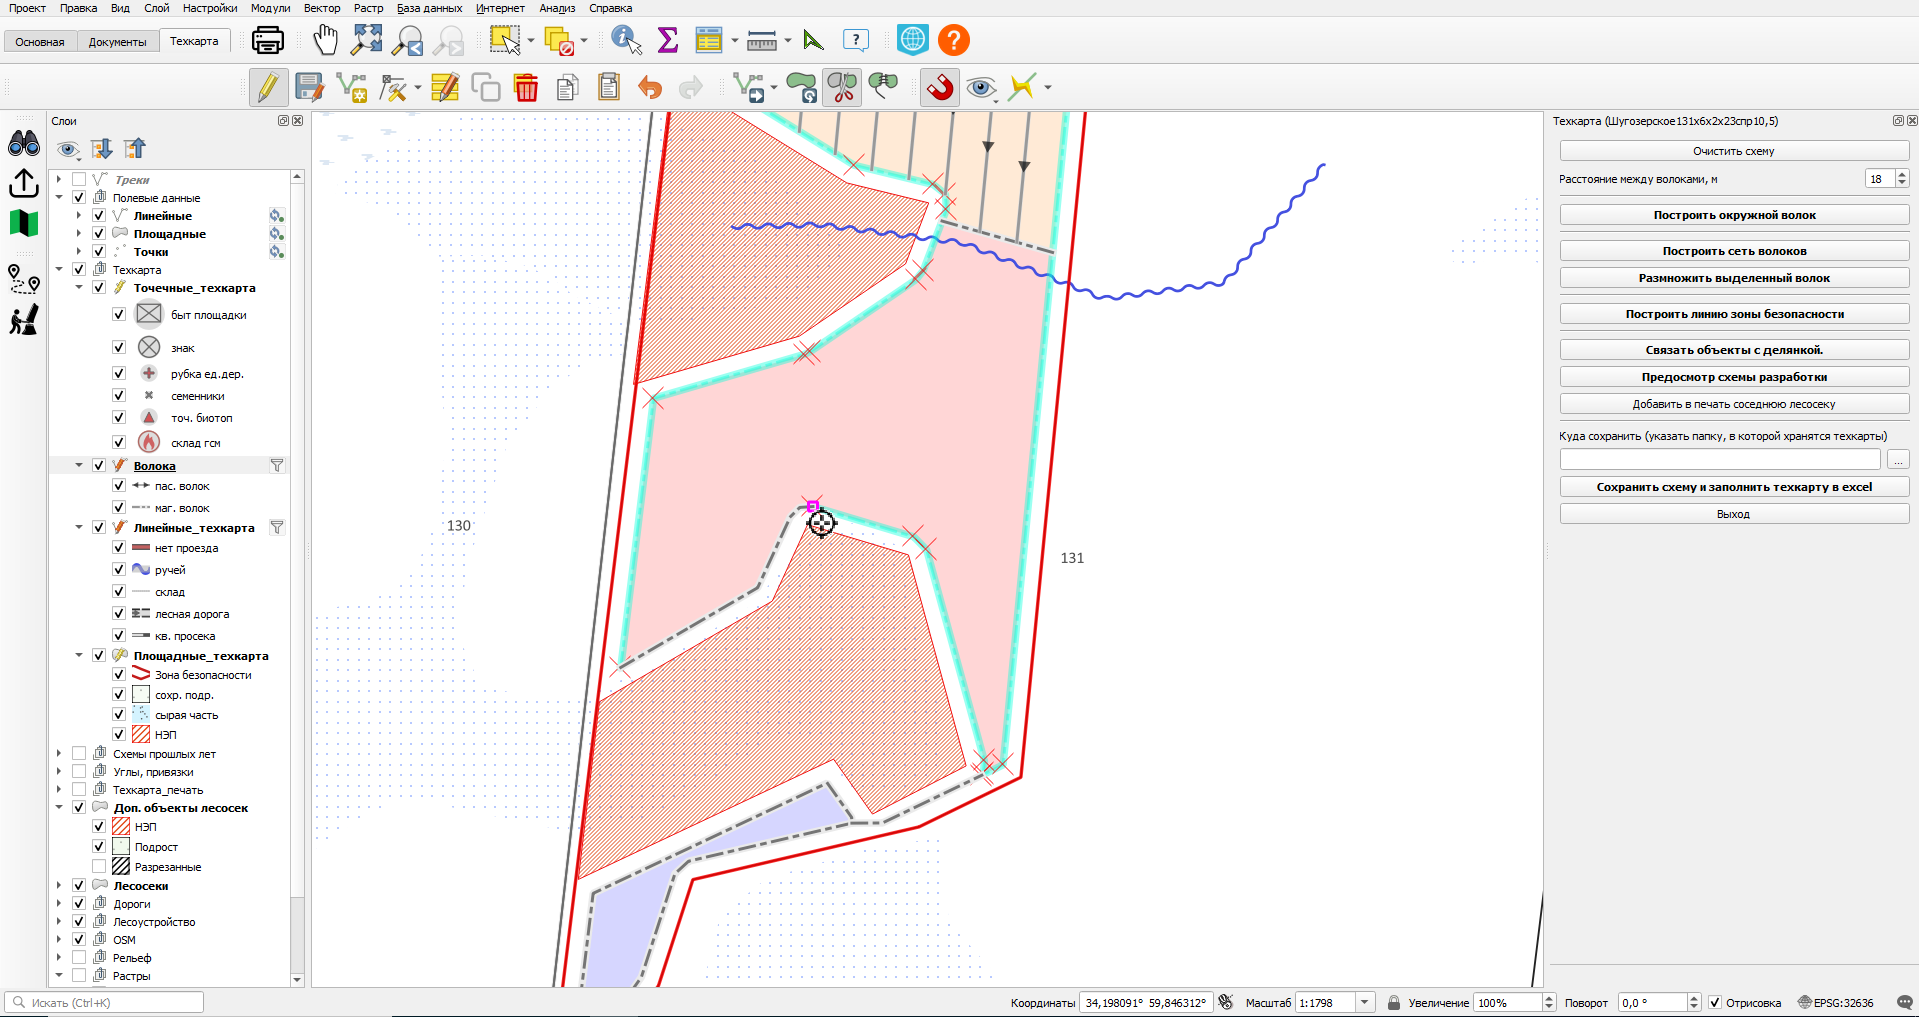This screenshot has height=1017, width=1919.
Task: Click Построить сеть волоков button
Action: click(1734, 251)
